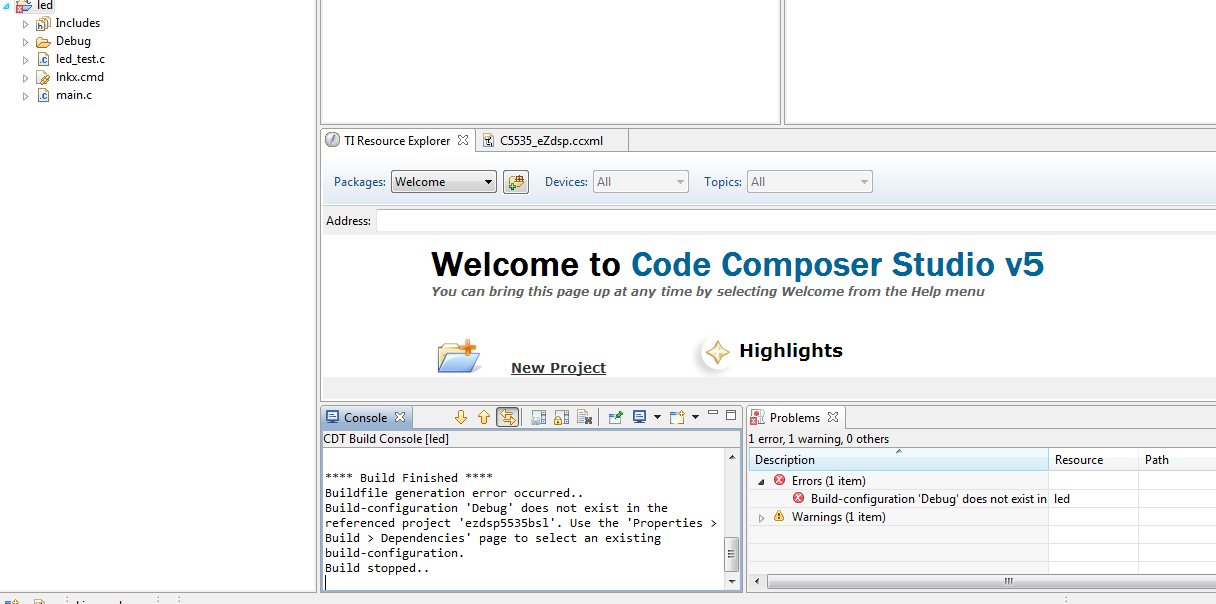This screenshot has height=604, width=1216.
Task: Click Copy Build Log icon in Console
Action: [539, 417]
